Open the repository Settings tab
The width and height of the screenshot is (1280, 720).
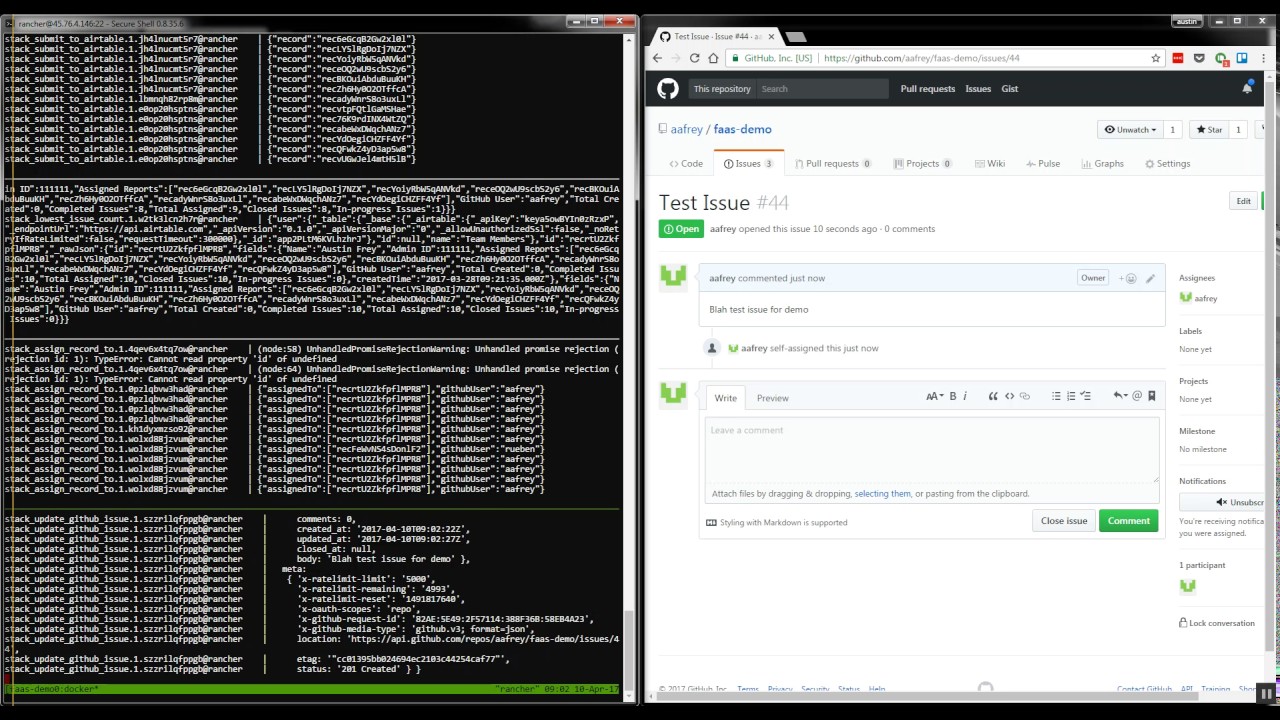coord(1167,164)
